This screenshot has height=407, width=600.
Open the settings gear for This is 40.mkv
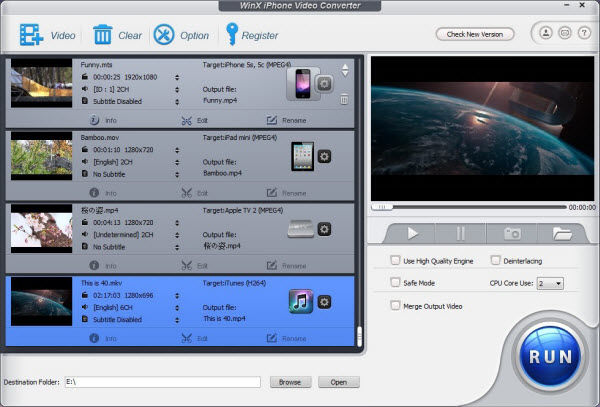pyautogui.click(x=324, y=302)
